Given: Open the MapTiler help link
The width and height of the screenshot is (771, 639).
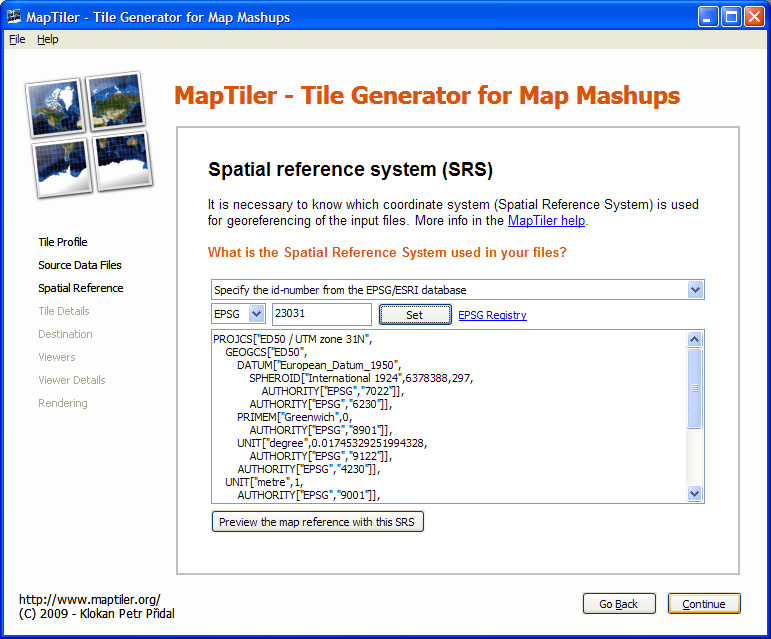Looking at the screenshot, I should pyautogui.click(x=546, y=221).
